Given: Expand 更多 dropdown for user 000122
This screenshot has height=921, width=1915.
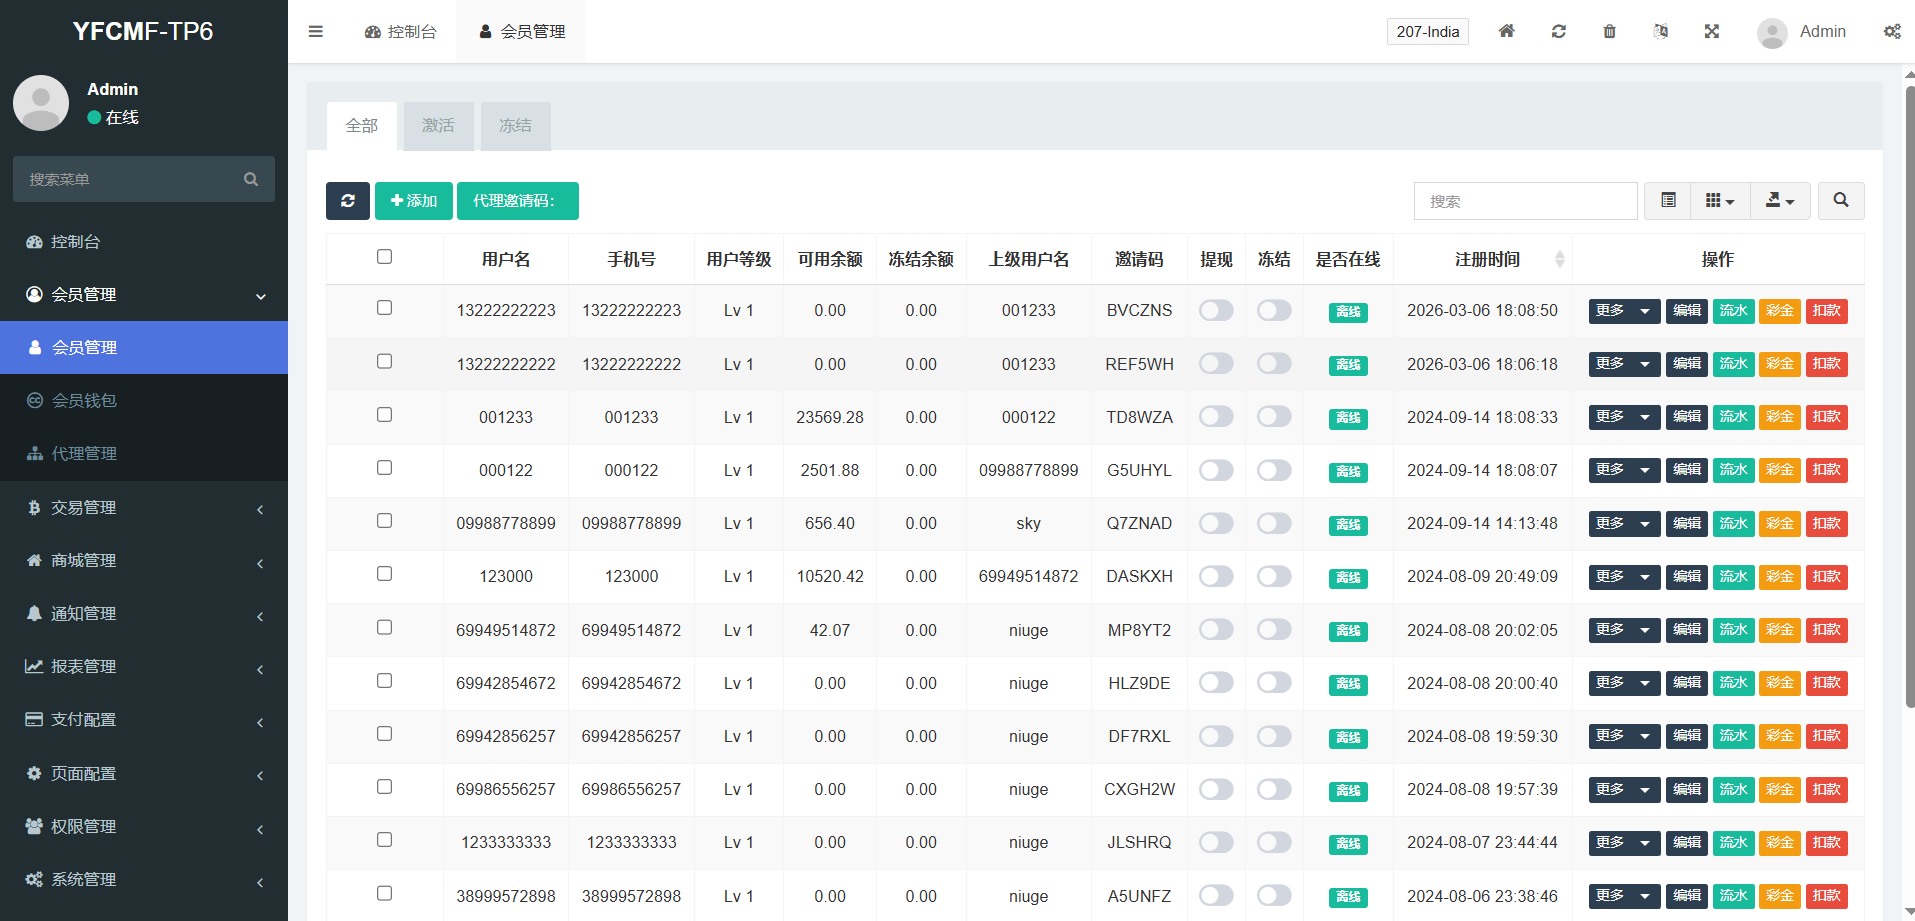Looking at the screenshot, I should point(1623,470).
